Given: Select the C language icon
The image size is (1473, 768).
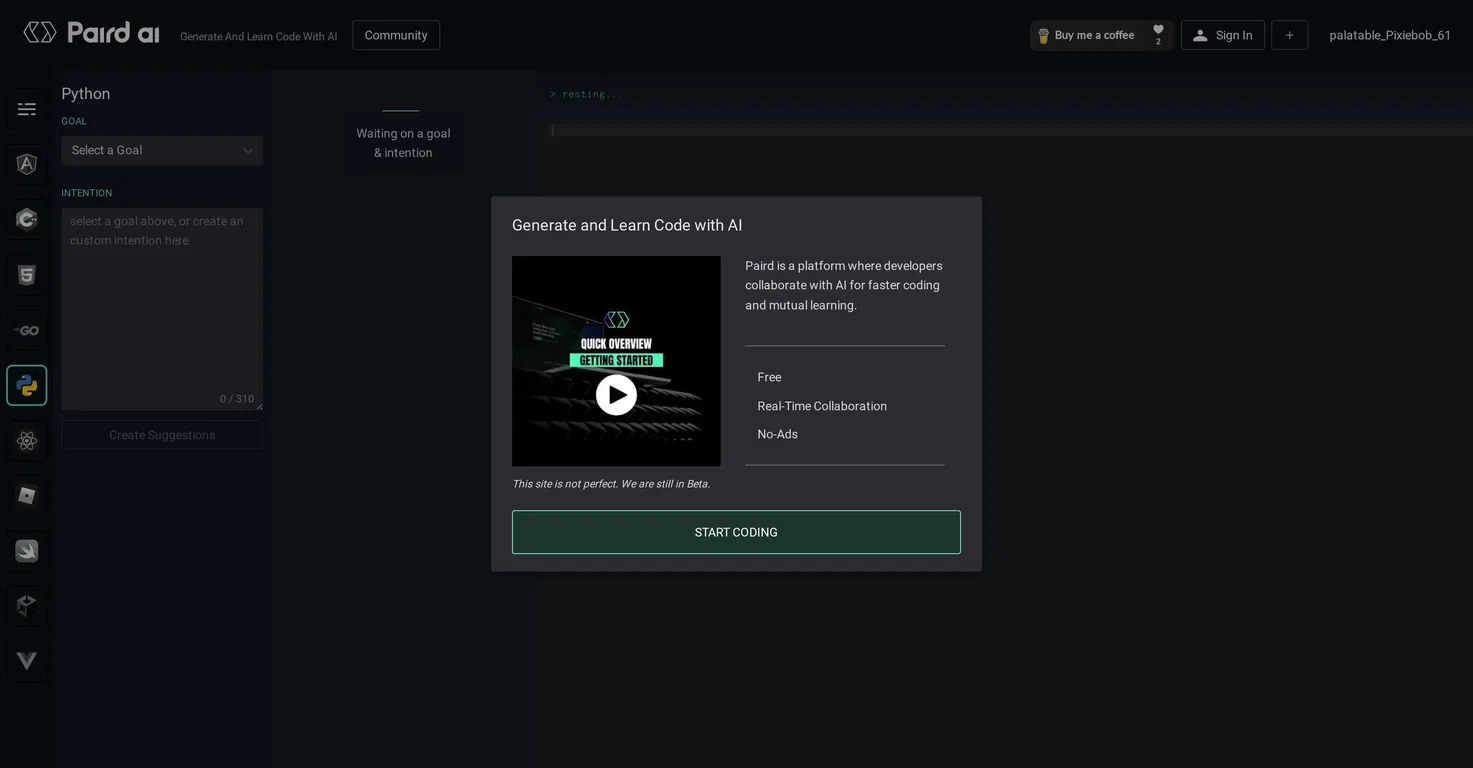Looking at the screenshot, I should (x=27, y=219).
